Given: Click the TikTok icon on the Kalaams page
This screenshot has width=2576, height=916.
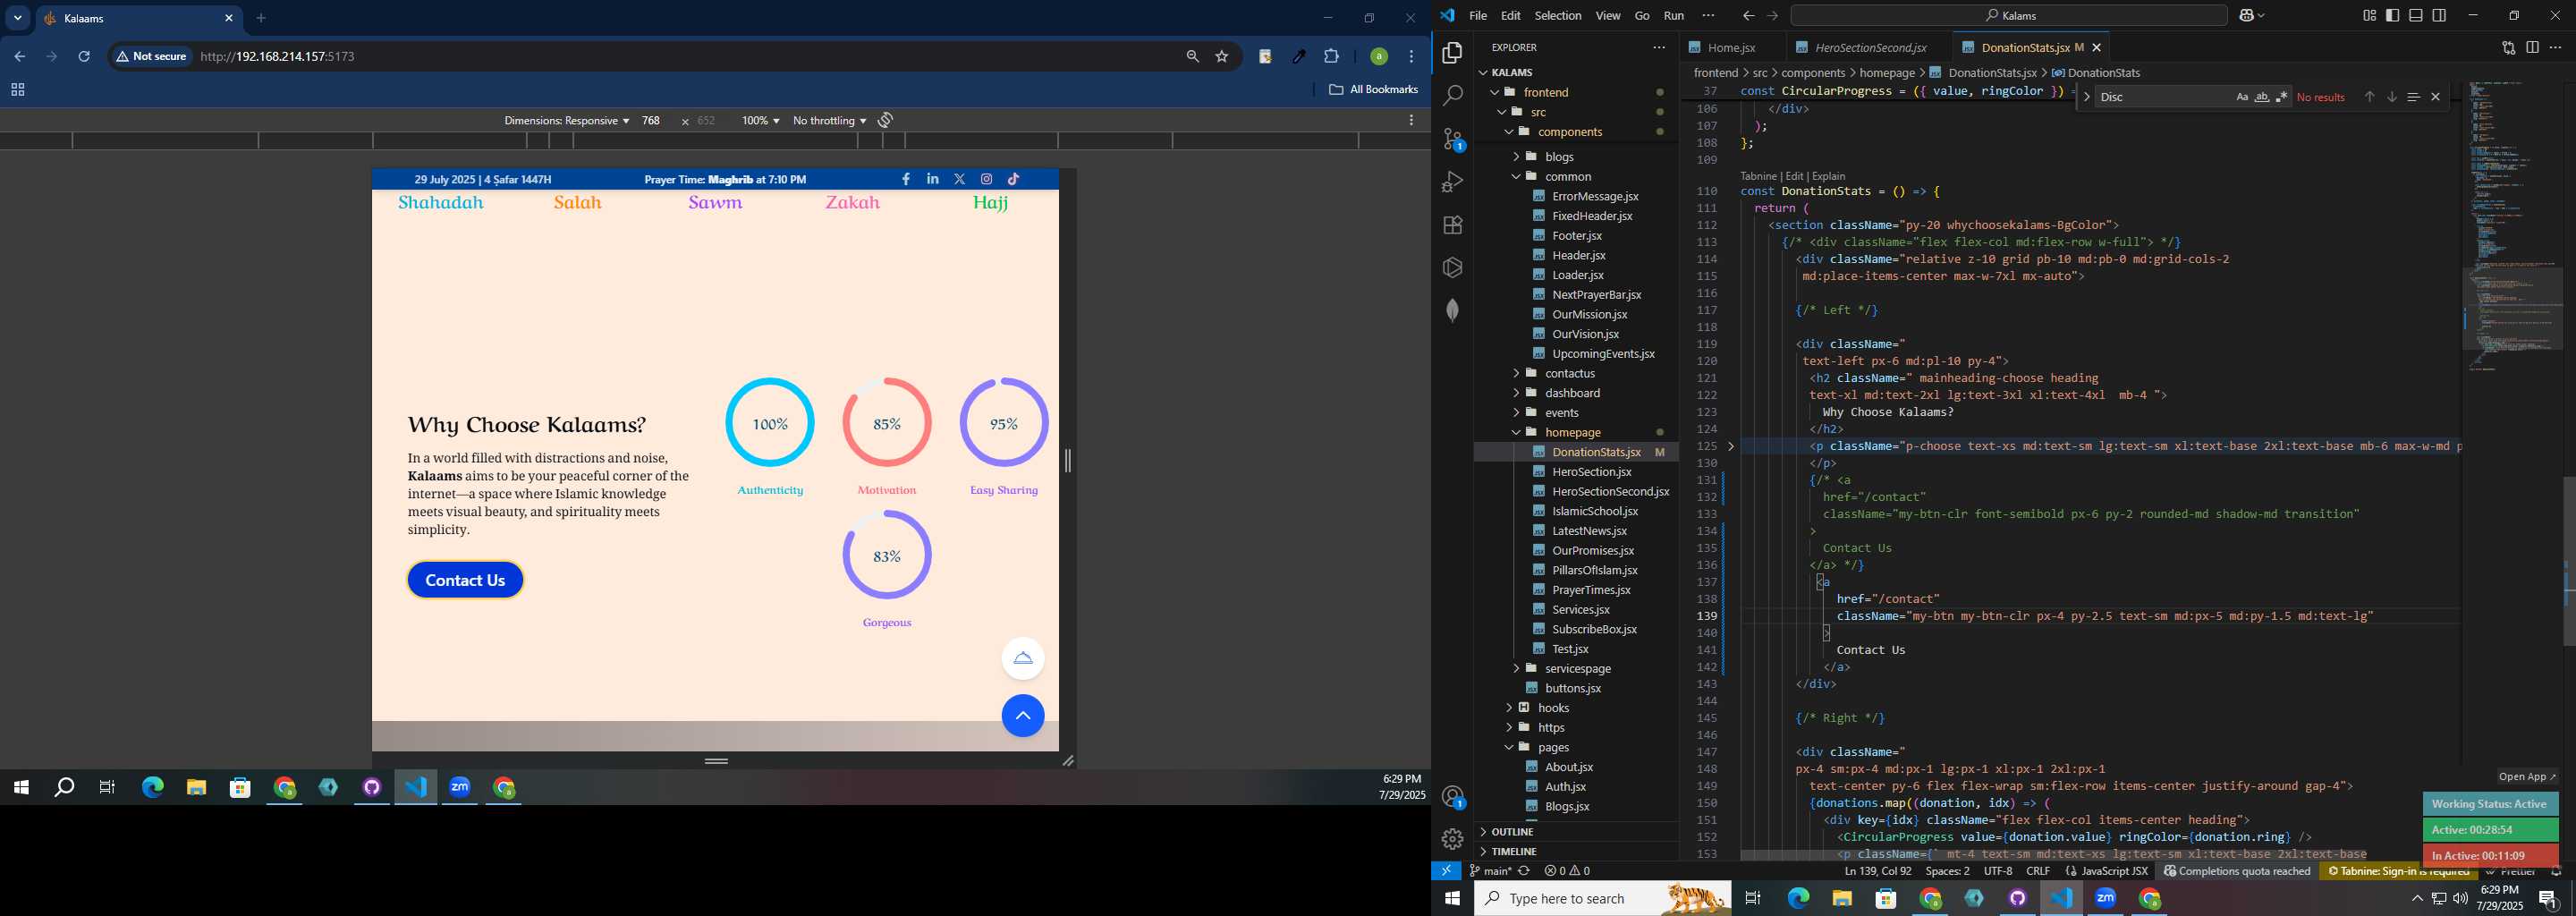Looking at the screenshot, I should (x=1013, y=179).
